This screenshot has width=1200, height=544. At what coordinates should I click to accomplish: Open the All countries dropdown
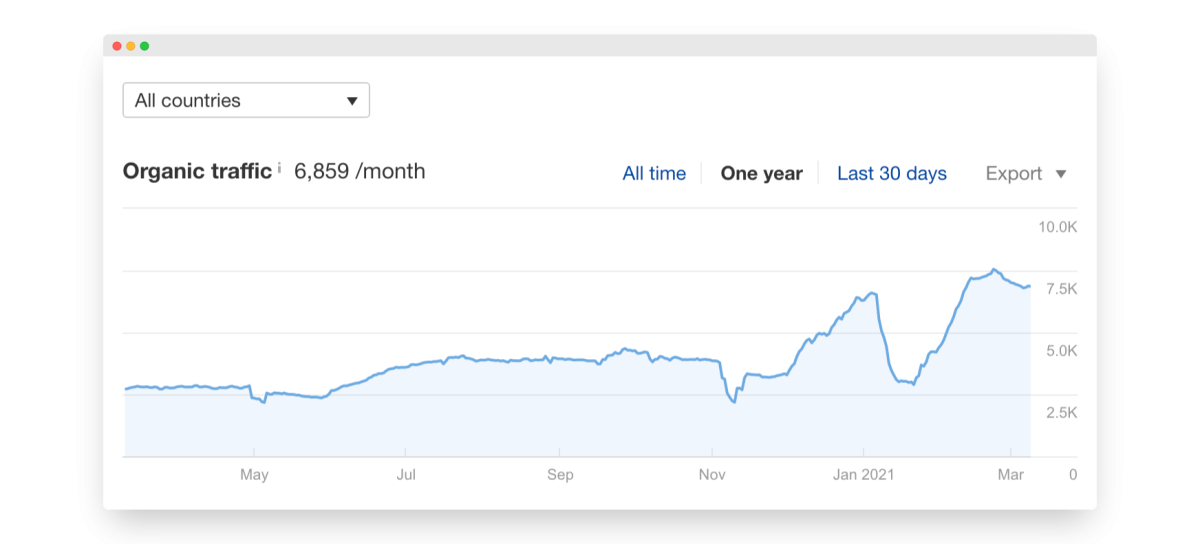(x=246, y=100)
